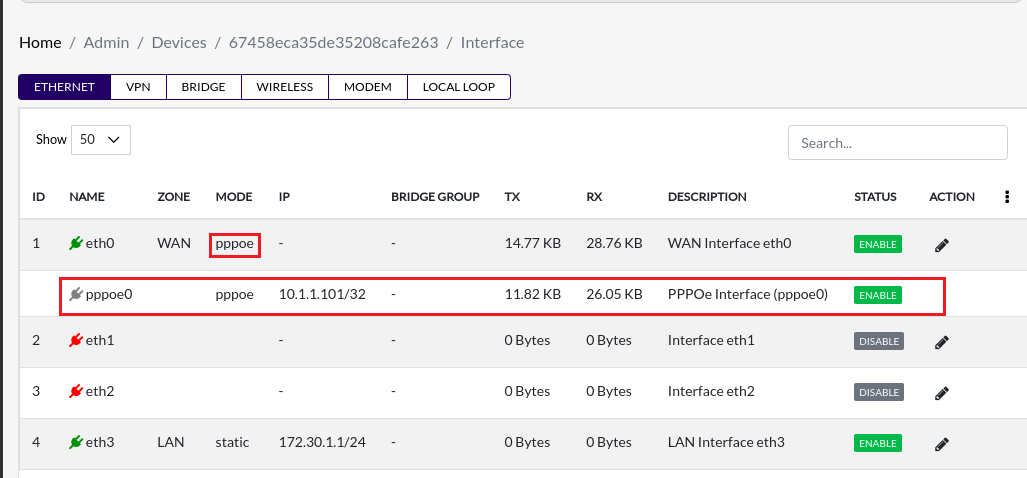The height and width of the screenshot is (478, 1027).
Task: Sort by the BRIDGE GROUP column header
Action: (435, 197)
